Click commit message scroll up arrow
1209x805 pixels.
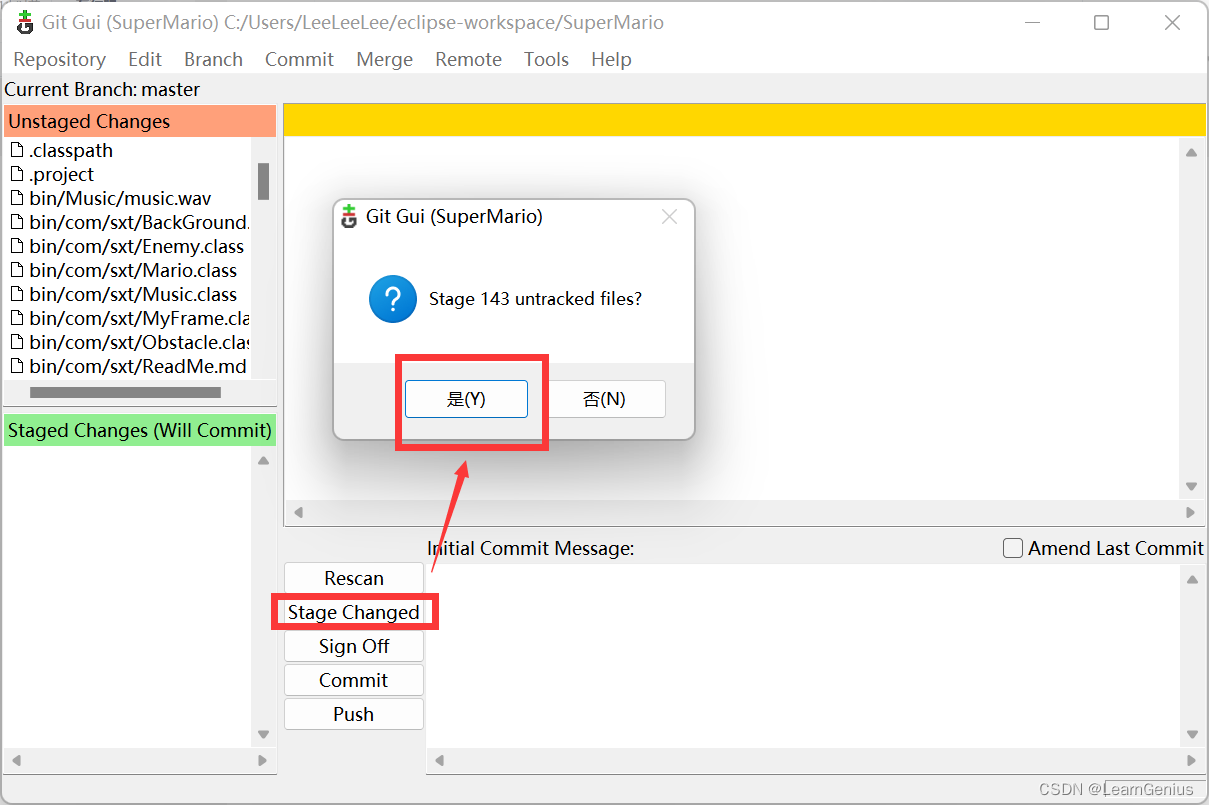(x=1191, y=579)
